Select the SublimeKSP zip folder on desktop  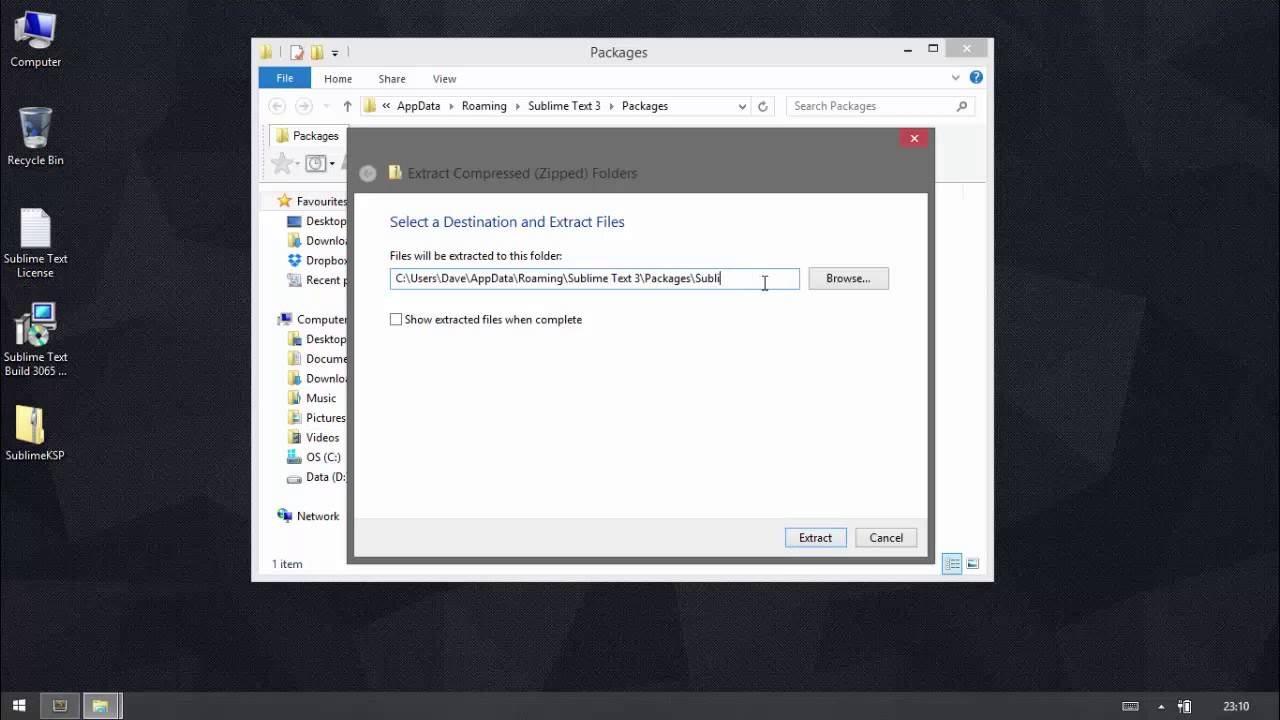click(x=35, y=433)
